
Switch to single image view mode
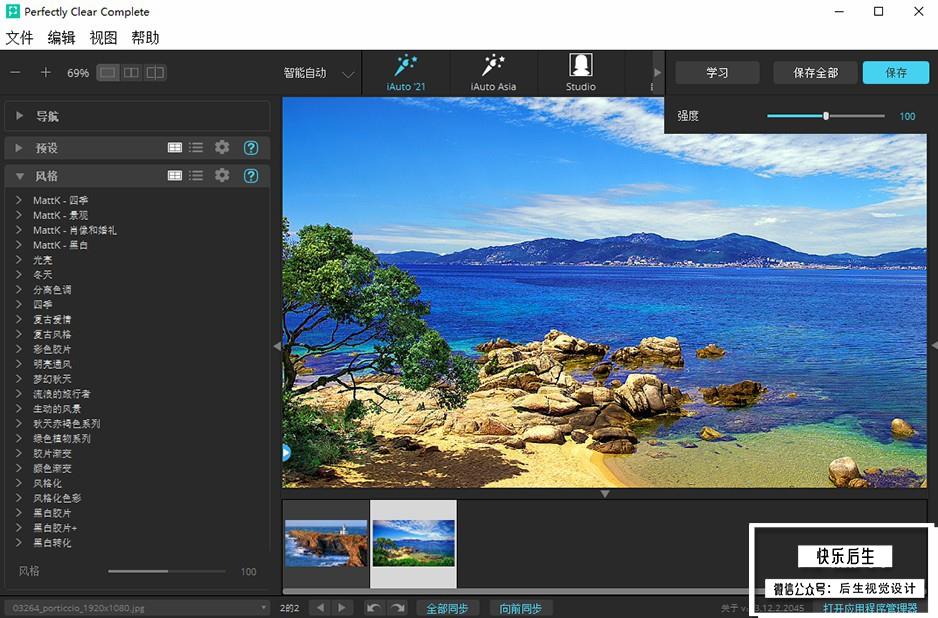point(108,73)
